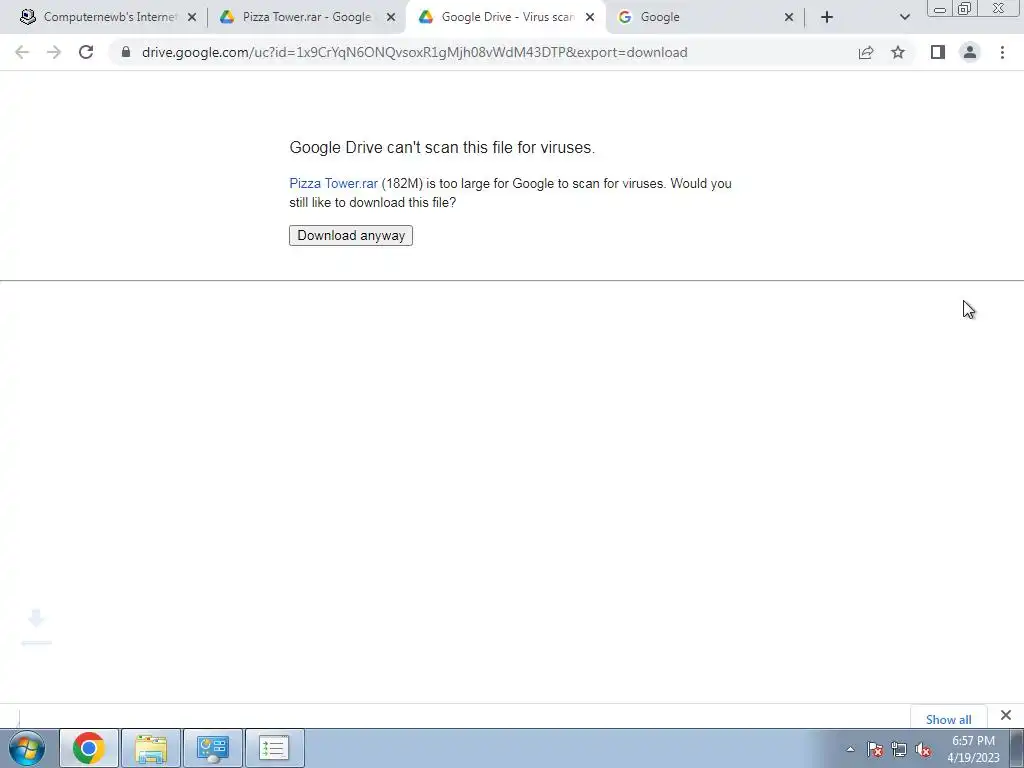Go forward with the browser forward arrow

[x=54, y=52]
